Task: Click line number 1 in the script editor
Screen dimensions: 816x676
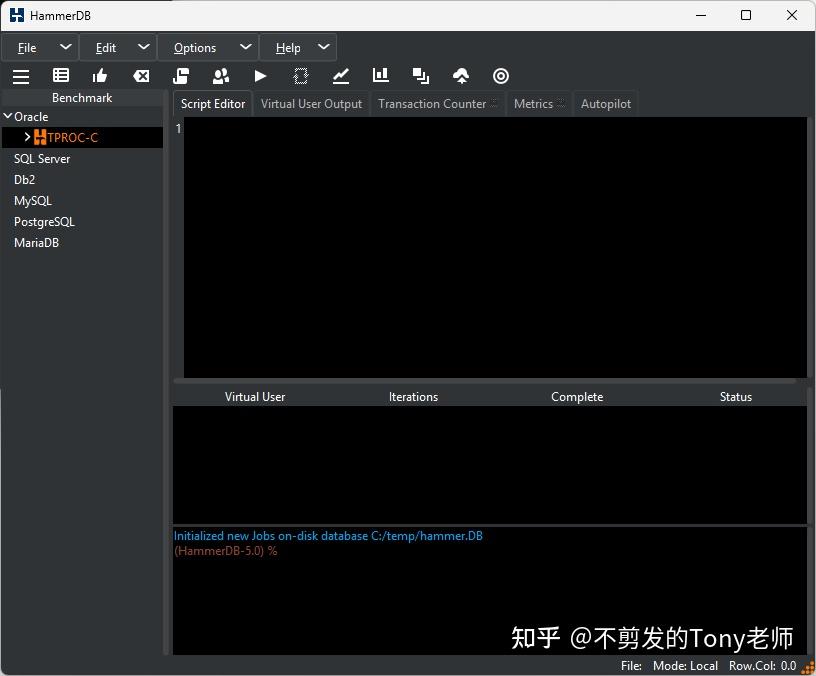Action: (x=178, y=128)
